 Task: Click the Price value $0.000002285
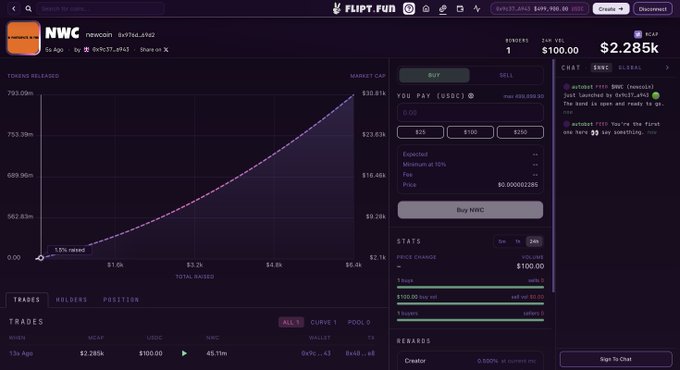[518, 185]
